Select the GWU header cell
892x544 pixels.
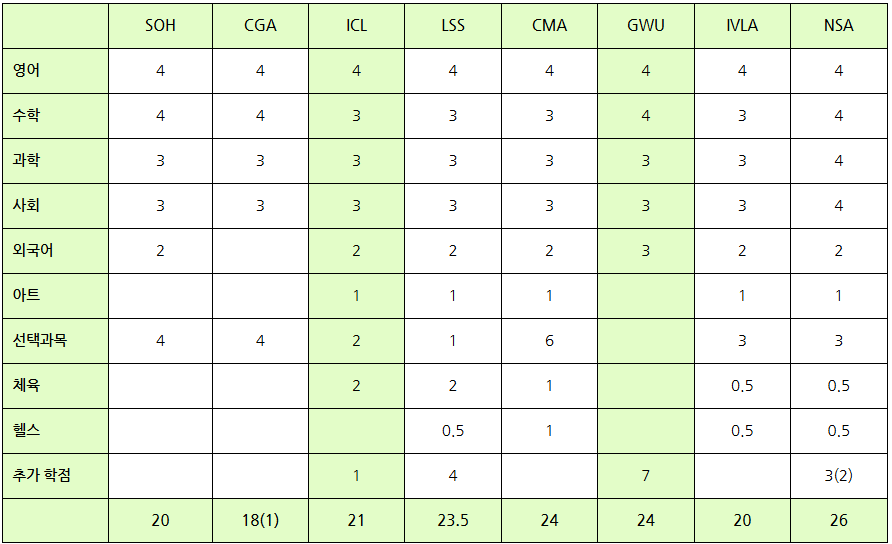(646, 26)
